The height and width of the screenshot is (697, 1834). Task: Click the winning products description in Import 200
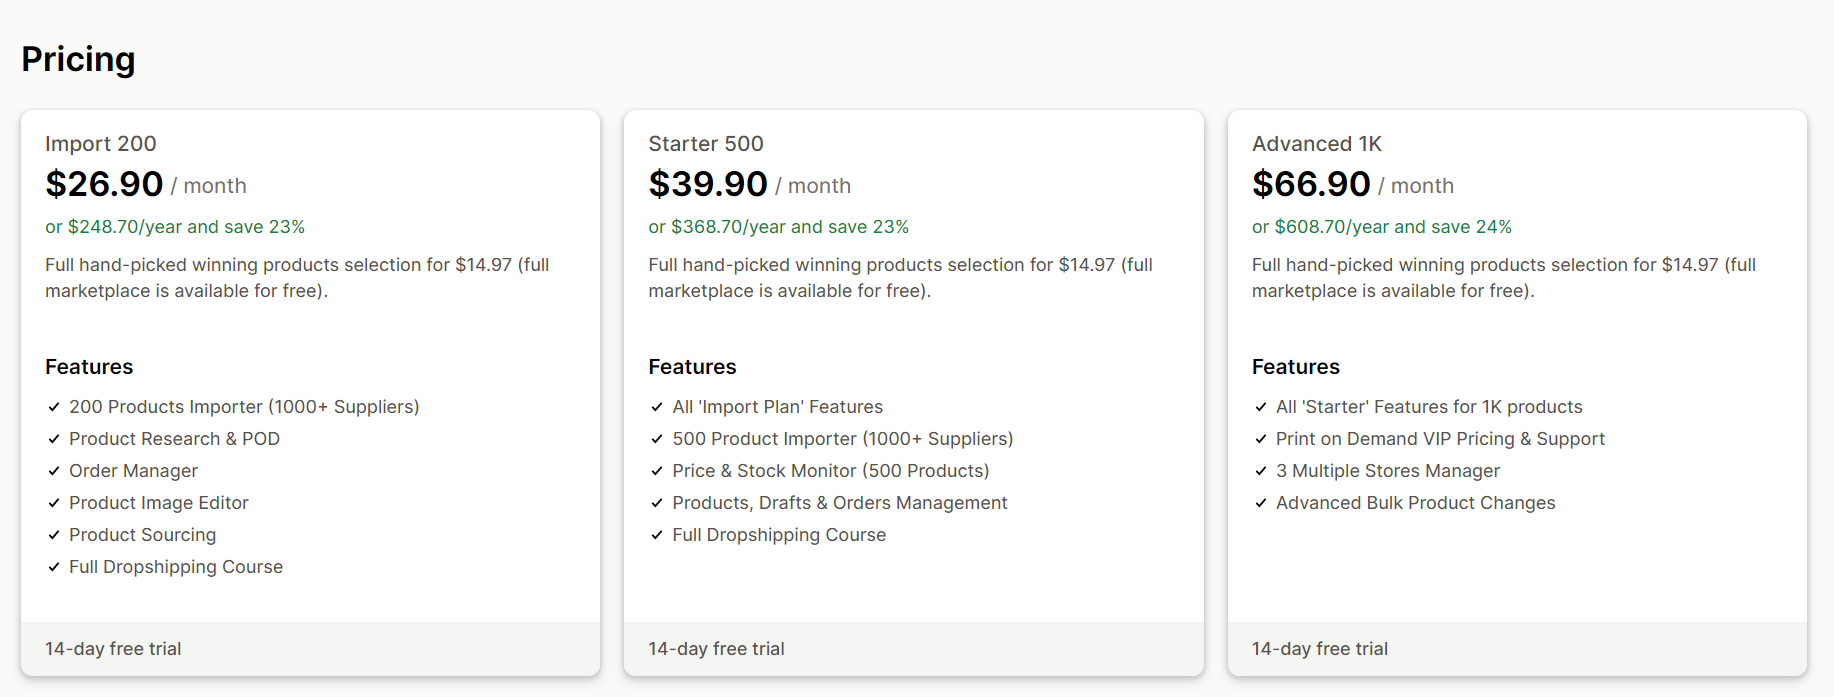tap(297, 278)
